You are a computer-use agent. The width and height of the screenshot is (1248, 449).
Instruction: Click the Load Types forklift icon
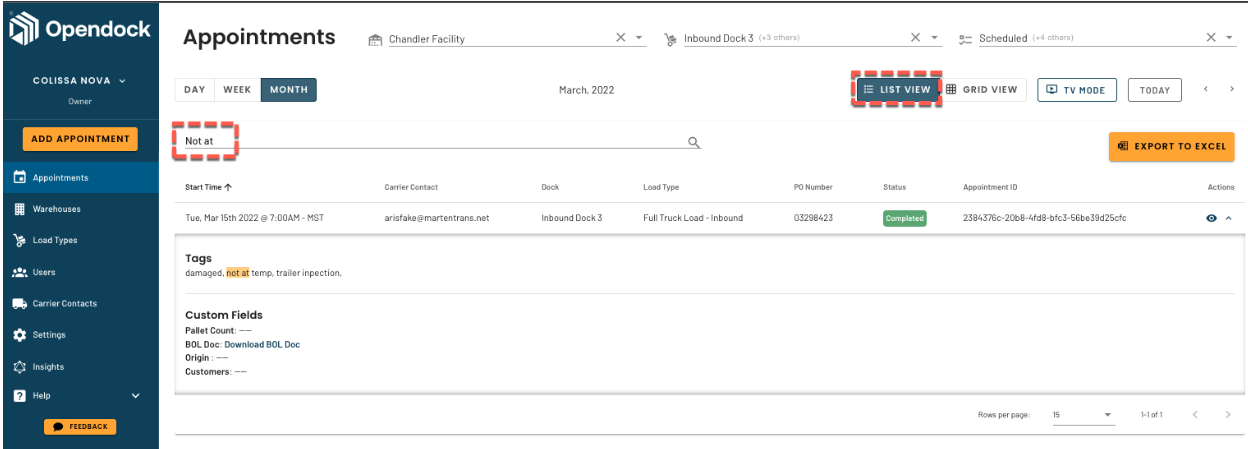coord(18,240)
